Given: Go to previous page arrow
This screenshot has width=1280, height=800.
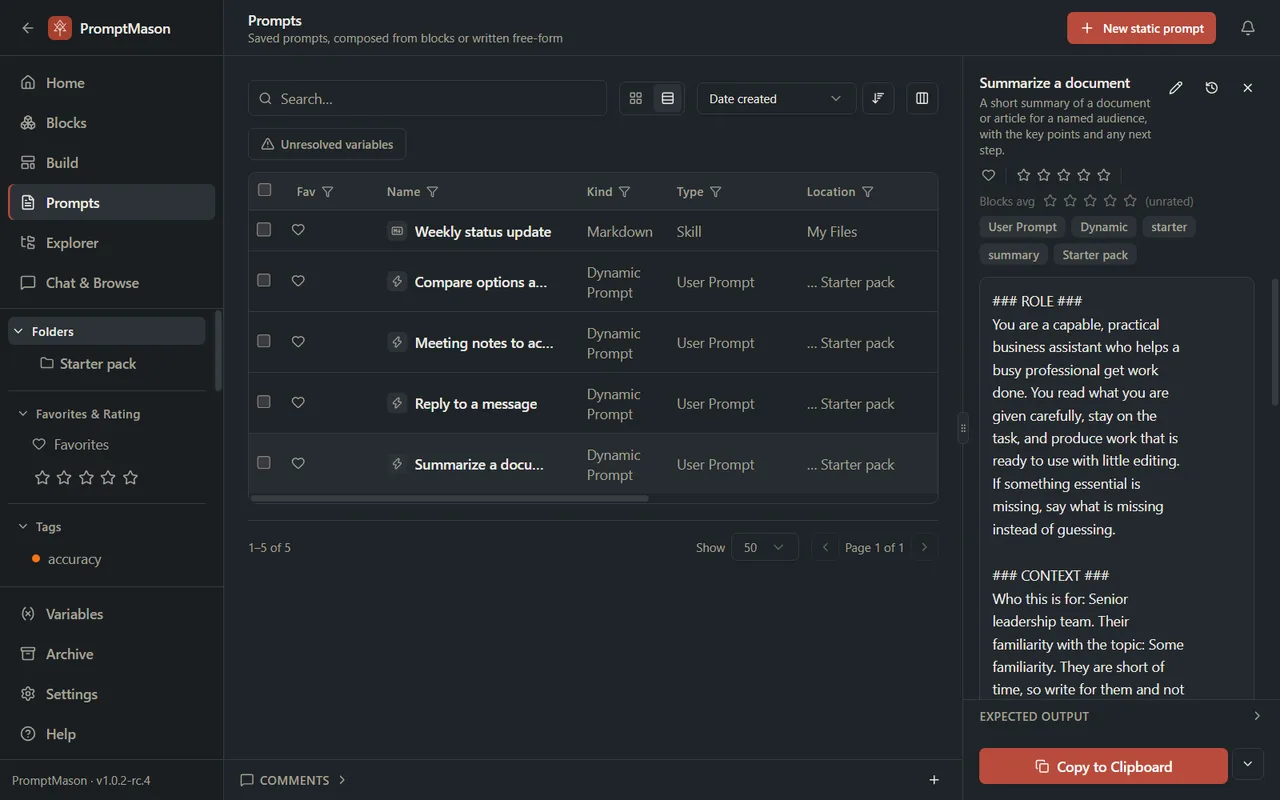Looking at the screenshot, I should tap(825, 547).
